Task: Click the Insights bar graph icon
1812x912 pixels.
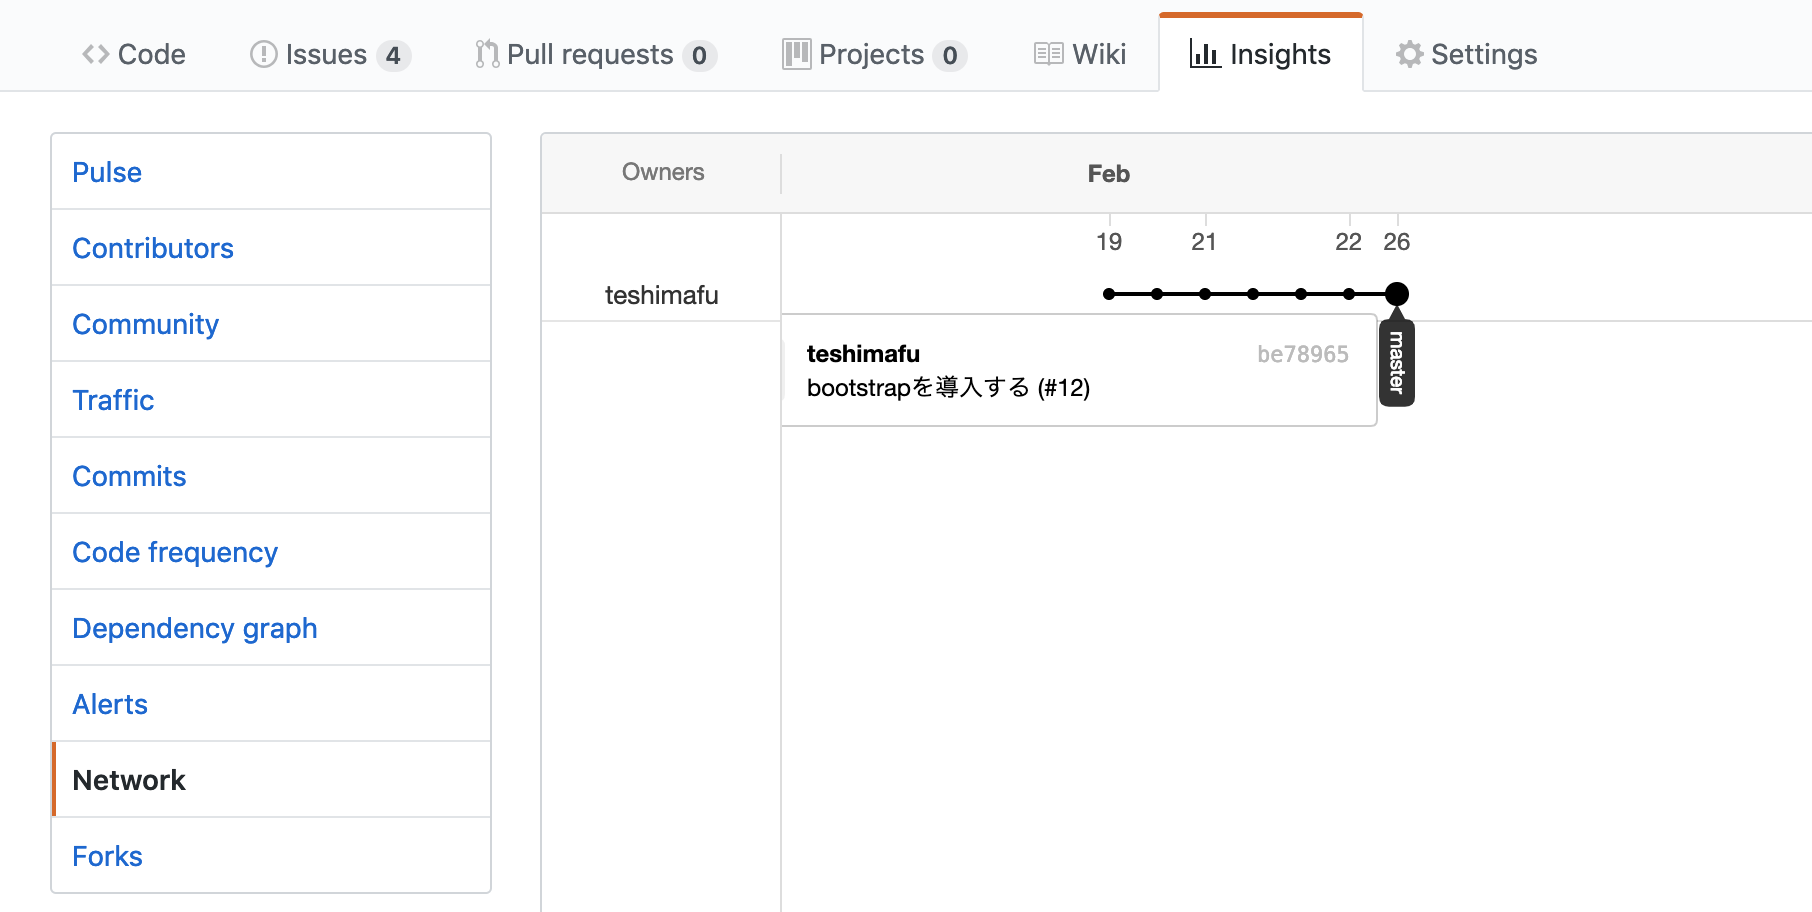Action: click(1204, 54)
